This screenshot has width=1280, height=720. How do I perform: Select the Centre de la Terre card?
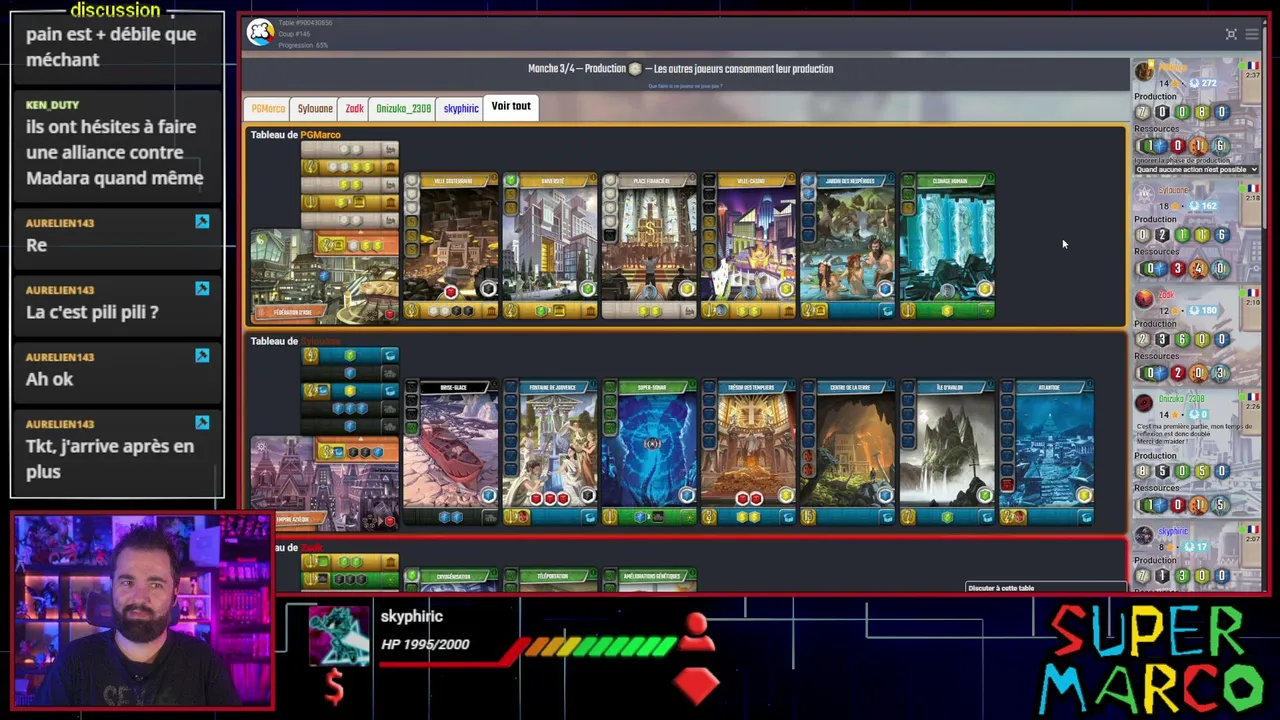848,452
